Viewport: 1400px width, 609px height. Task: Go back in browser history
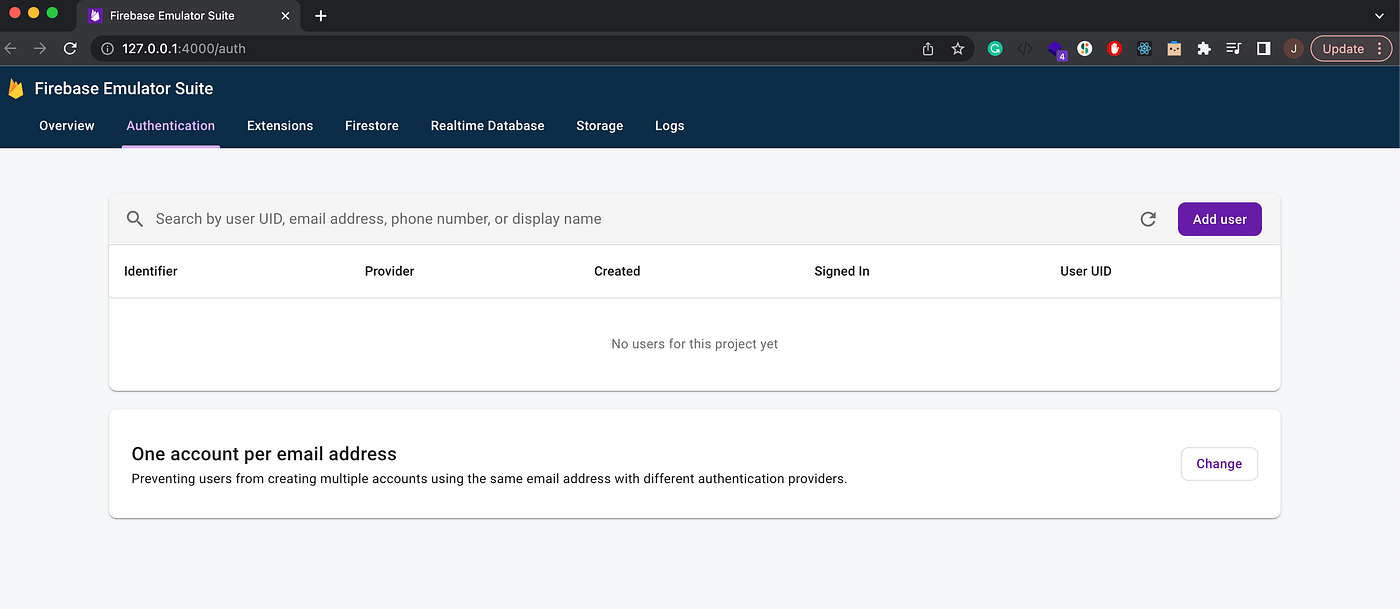[x=11, y=48]
